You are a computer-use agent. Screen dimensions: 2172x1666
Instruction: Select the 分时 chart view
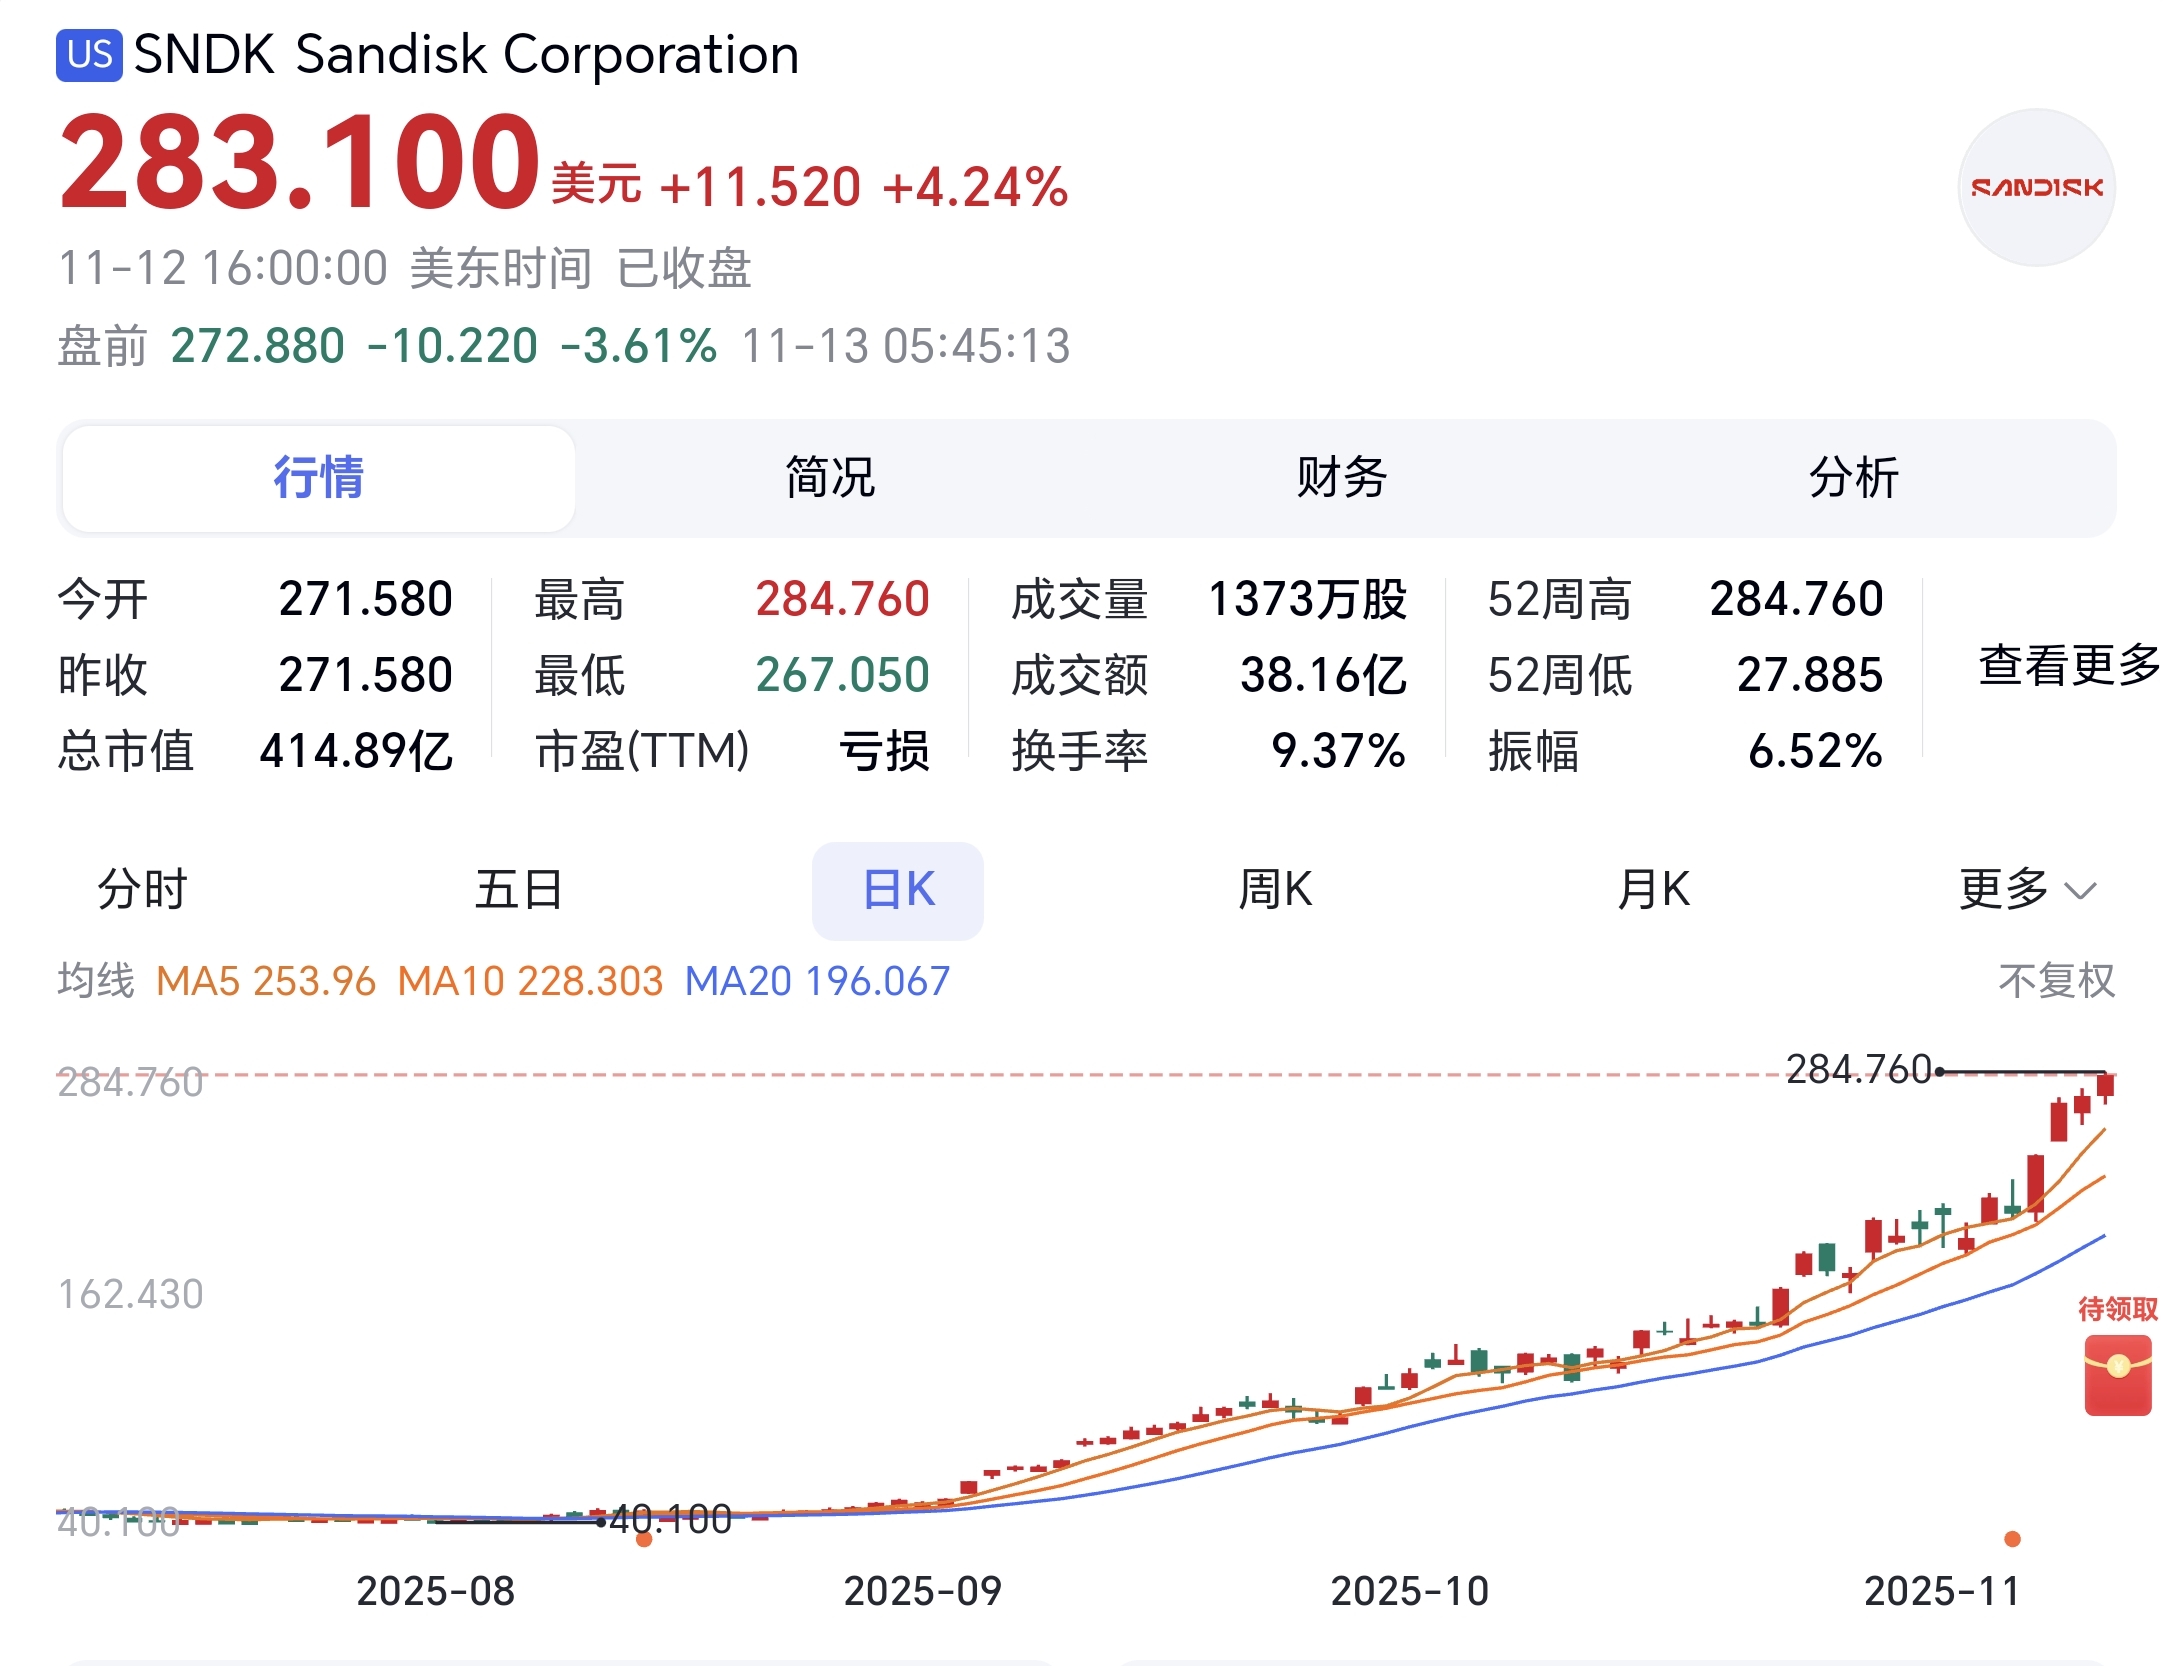[x=142, y=889]
